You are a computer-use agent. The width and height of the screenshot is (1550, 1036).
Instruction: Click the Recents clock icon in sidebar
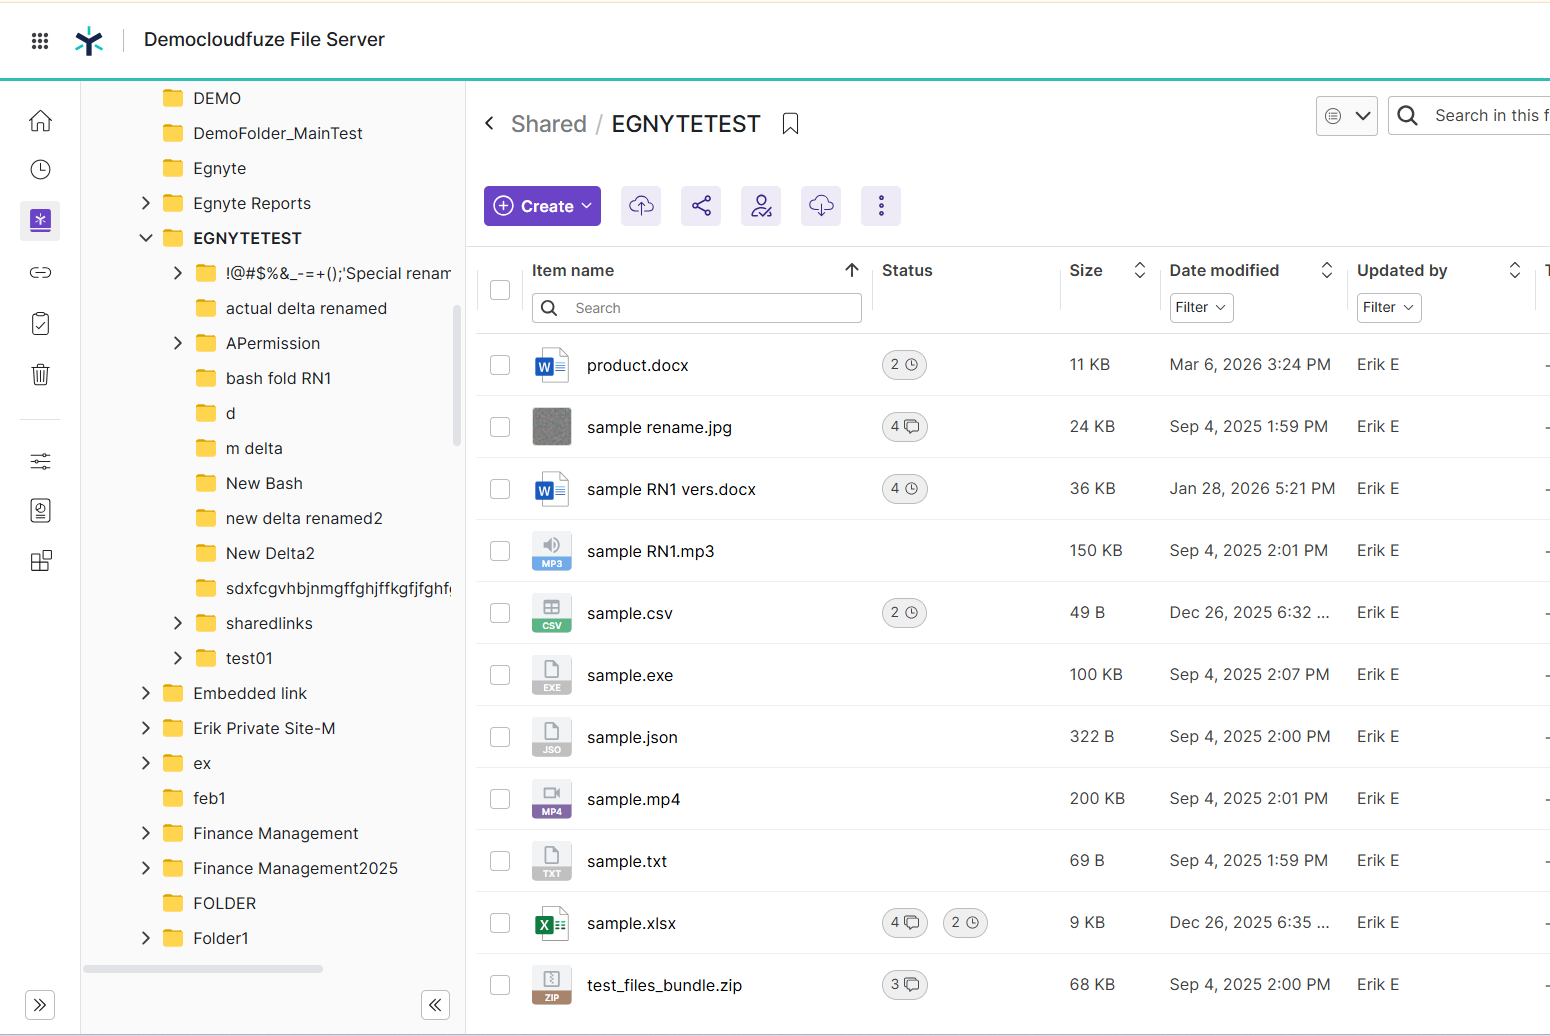pos(40,170)
